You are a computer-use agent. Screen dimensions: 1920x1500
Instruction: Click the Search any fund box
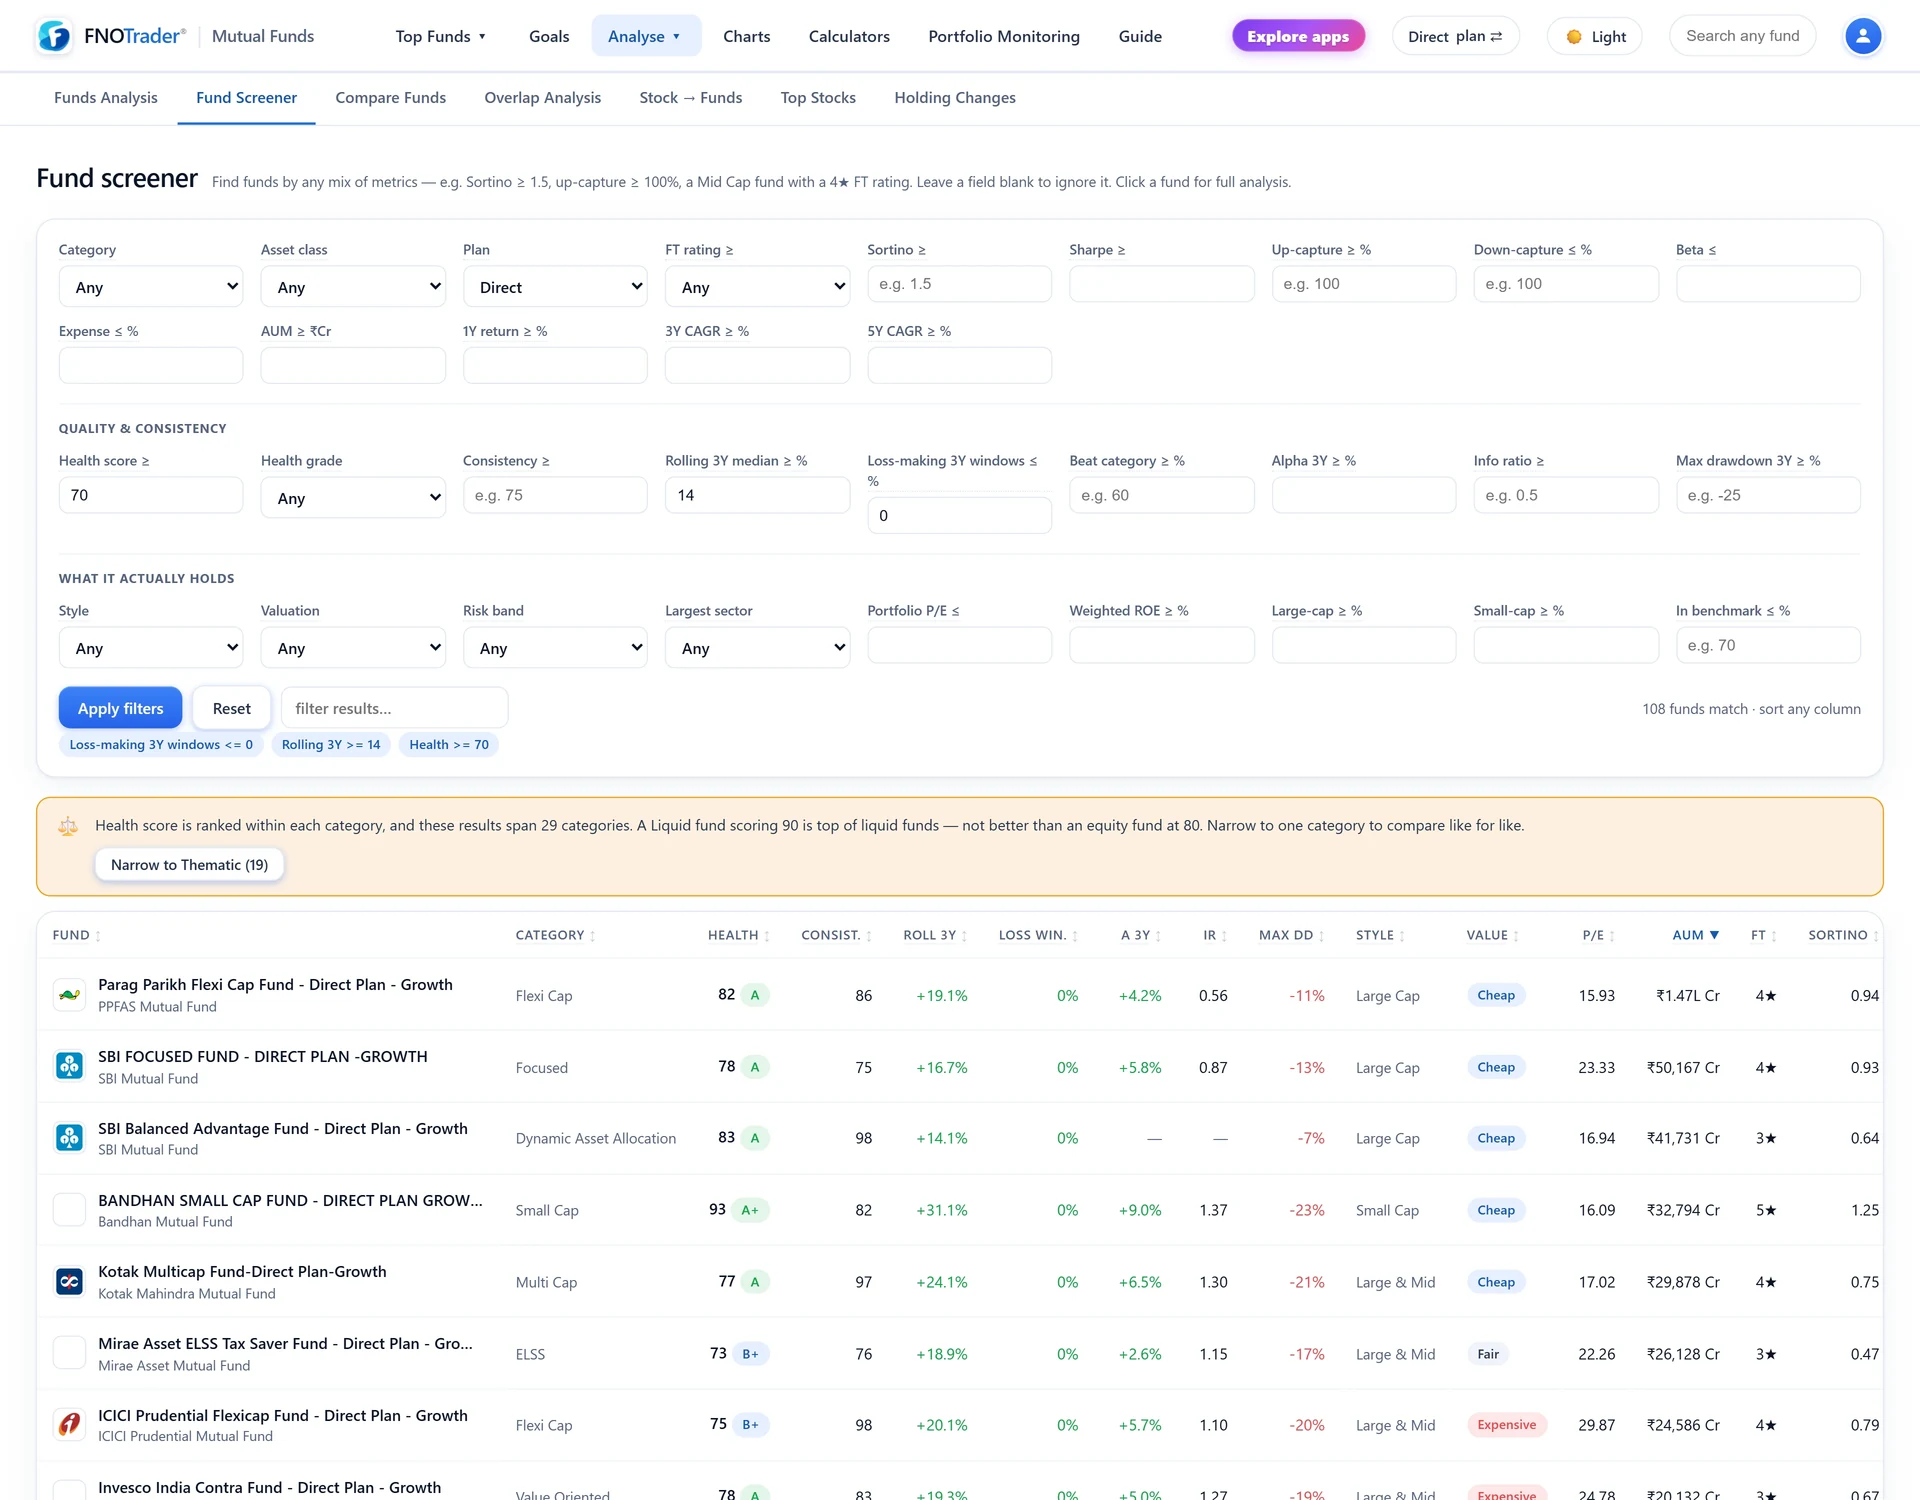click(x=1742, y=36)
